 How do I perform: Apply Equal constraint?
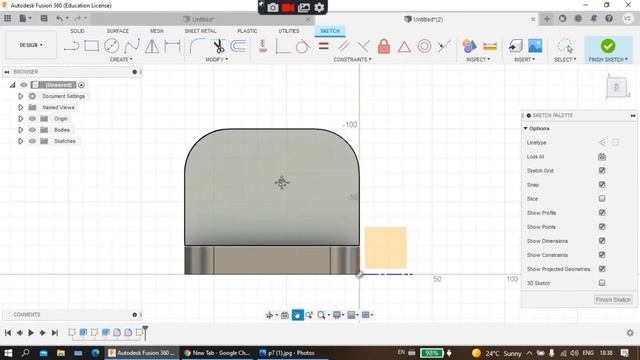coord(324,46)
